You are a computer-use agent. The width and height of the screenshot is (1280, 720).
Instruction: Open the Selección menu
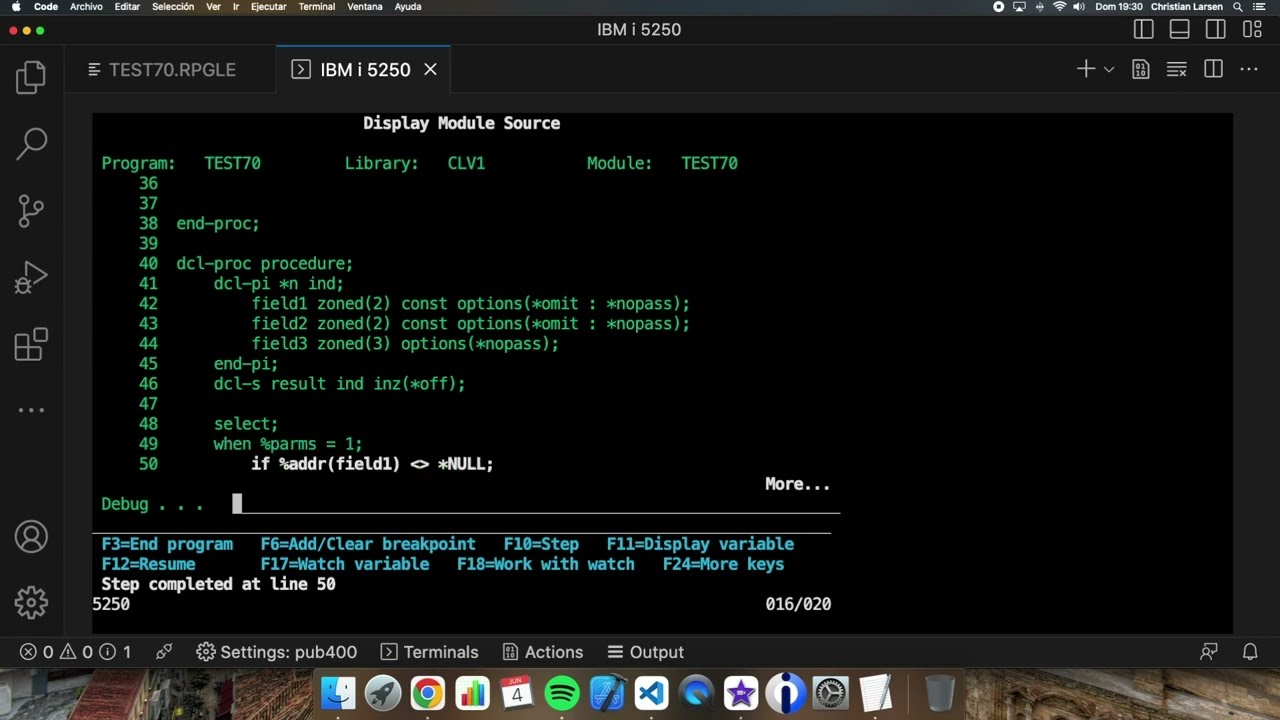[x=173, y=7]
